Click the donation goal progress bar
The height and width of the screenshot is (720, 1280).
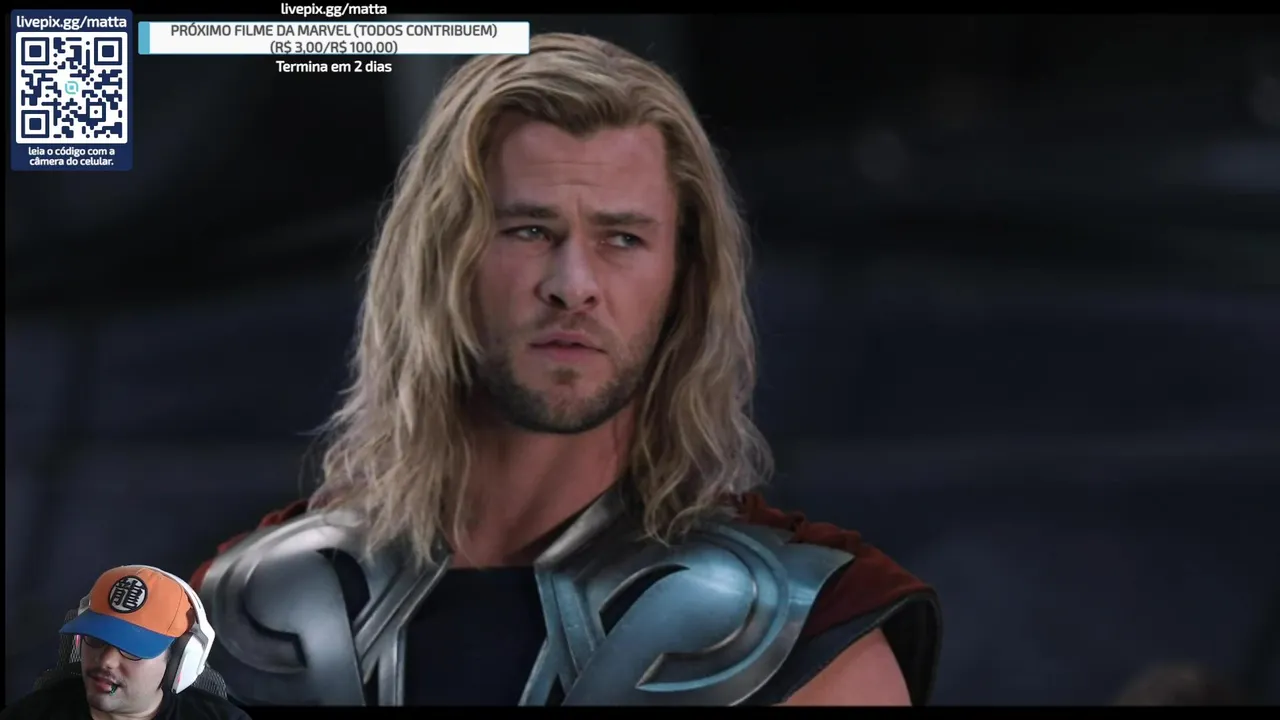coord(334,38)
